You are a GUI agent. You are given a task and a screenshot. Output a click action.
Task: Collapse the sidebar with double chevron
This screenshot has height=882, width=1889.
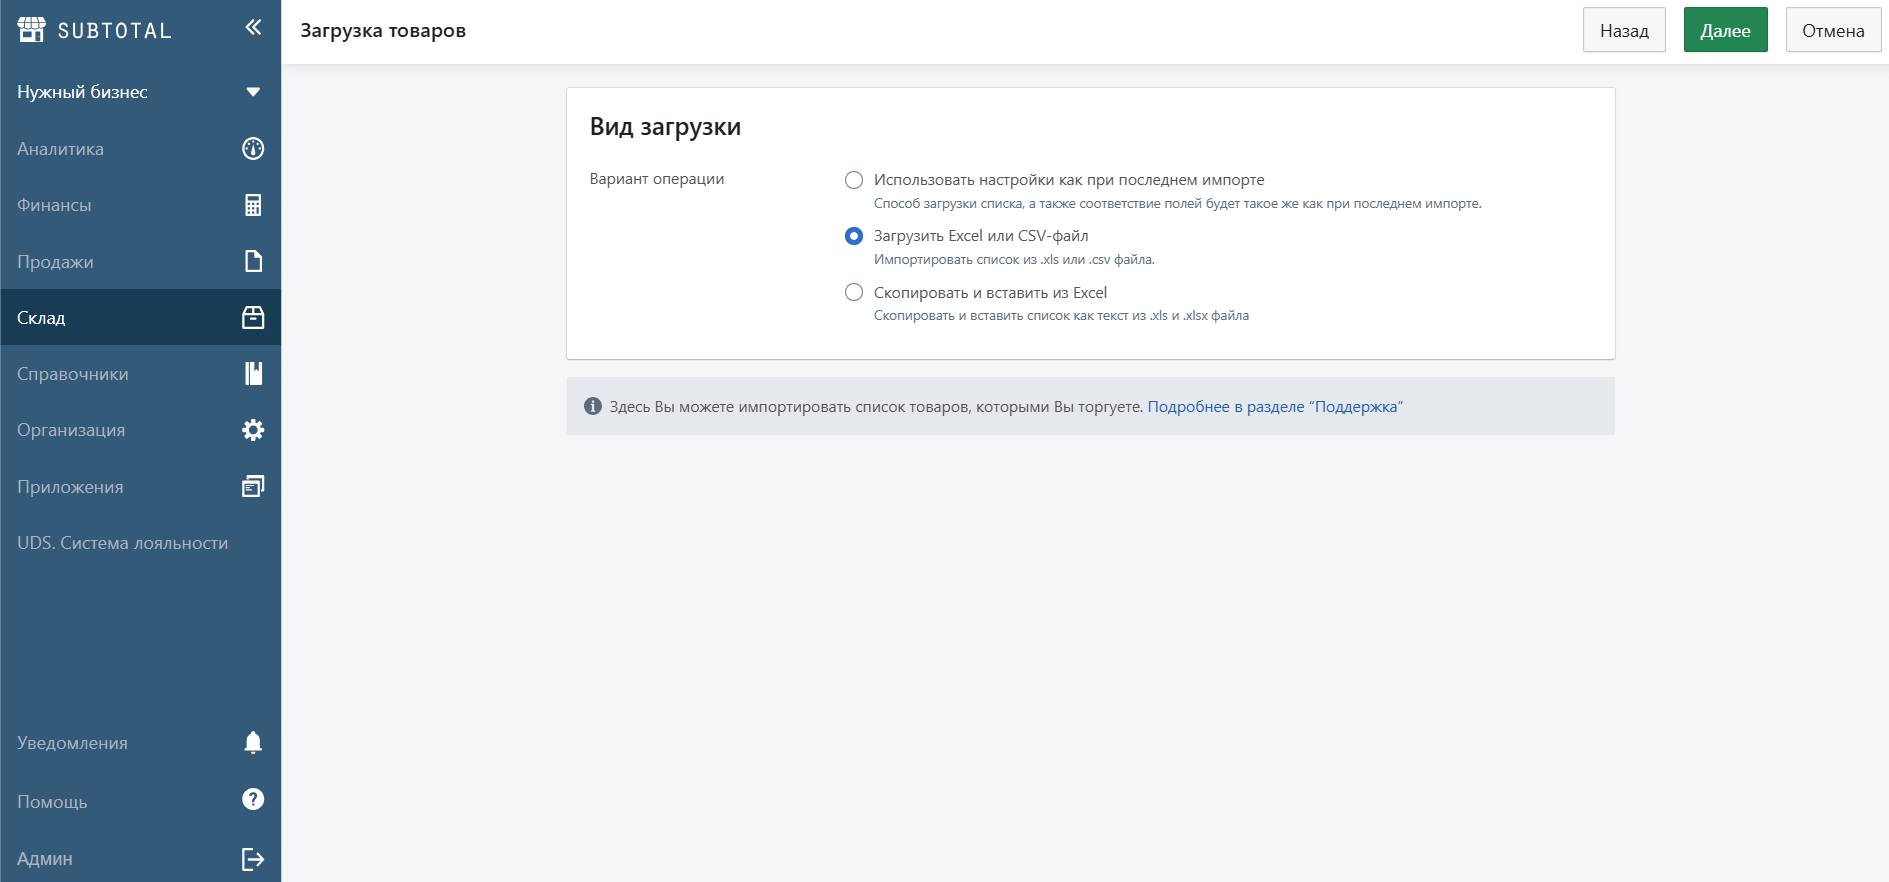point(253,27)
